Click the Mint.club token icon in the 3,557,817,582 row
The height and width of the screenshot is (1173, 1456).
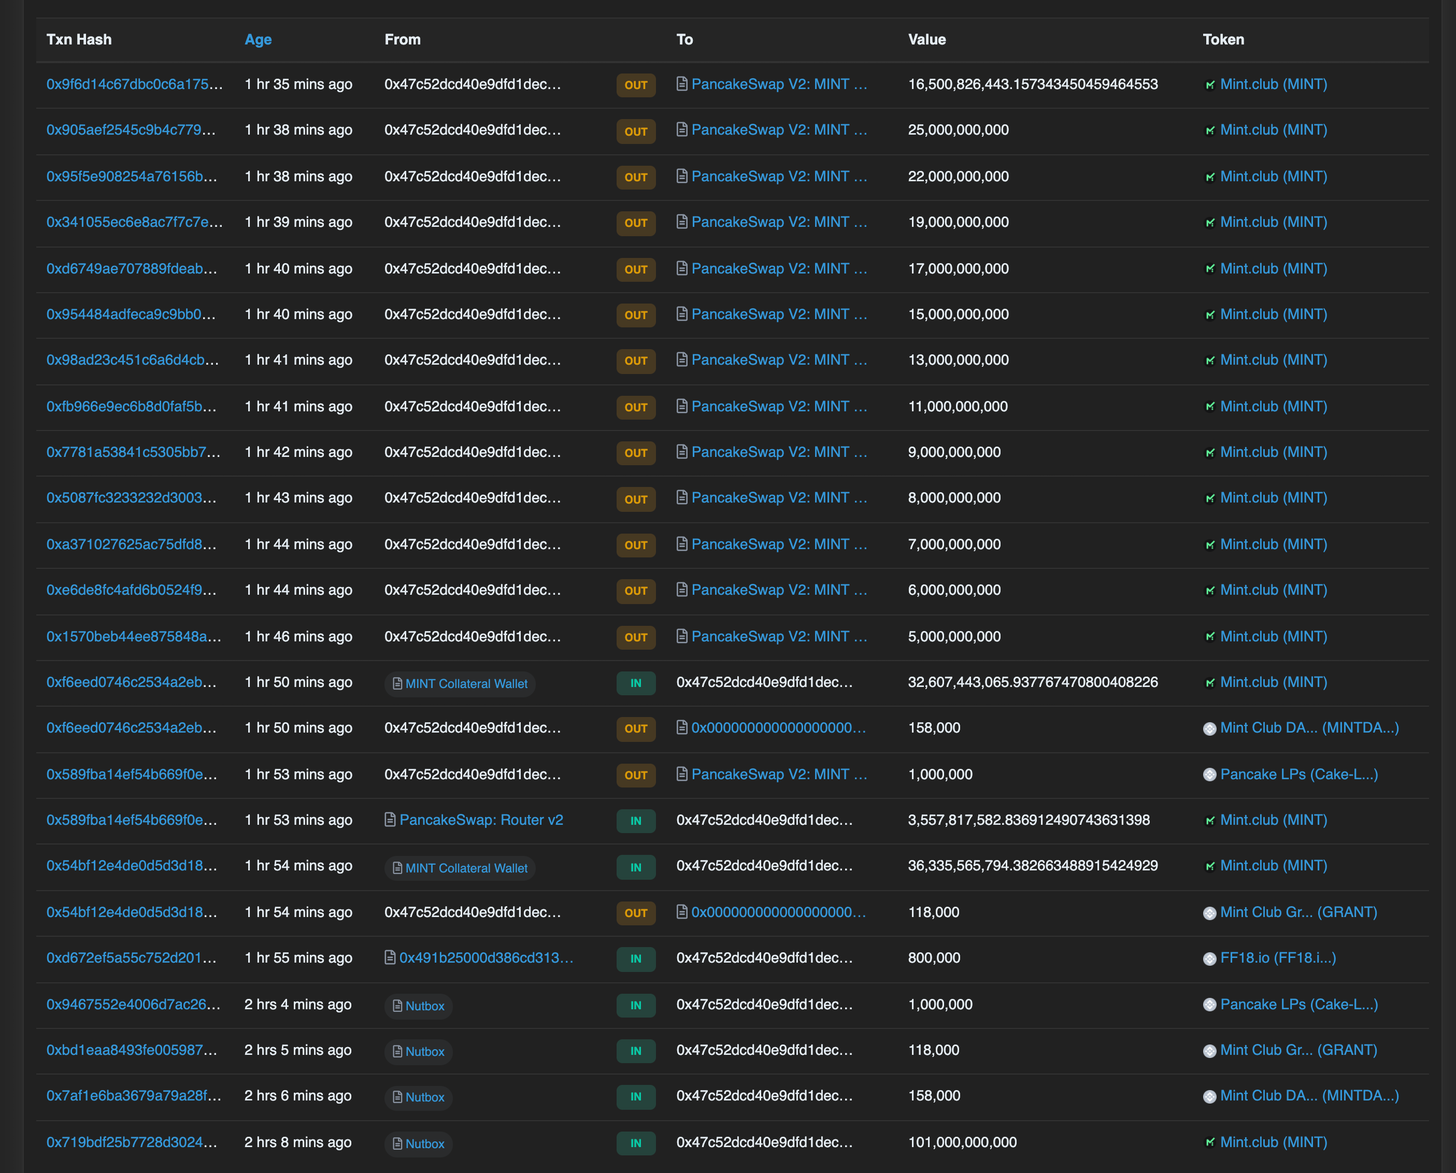point(1210,821)
